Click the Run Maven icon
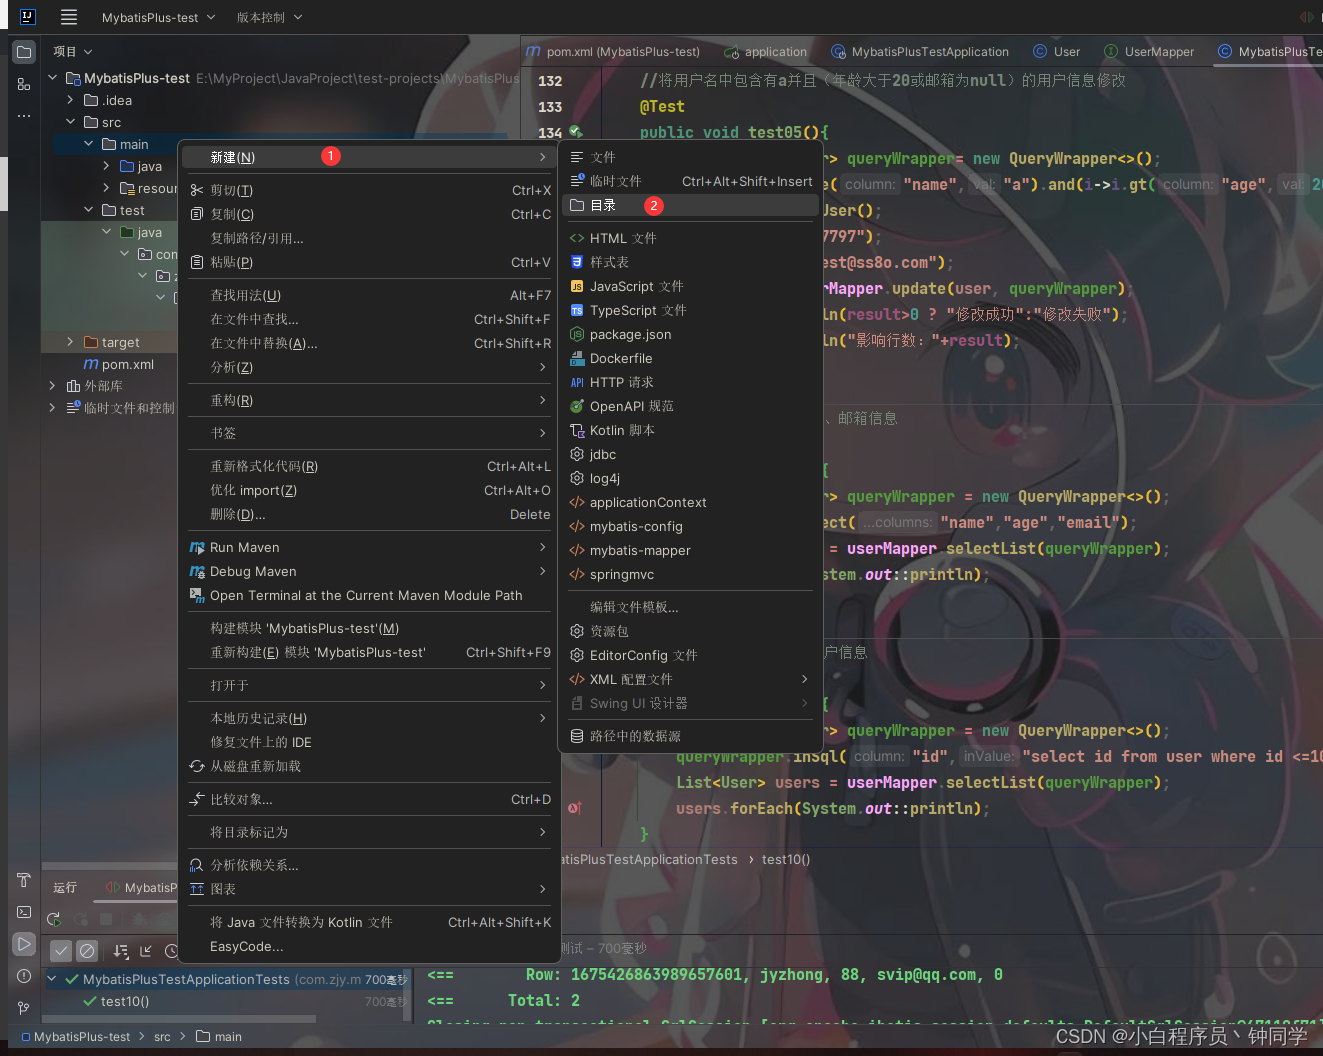This screenshot has width=1323, height=1056. point(197,547)
